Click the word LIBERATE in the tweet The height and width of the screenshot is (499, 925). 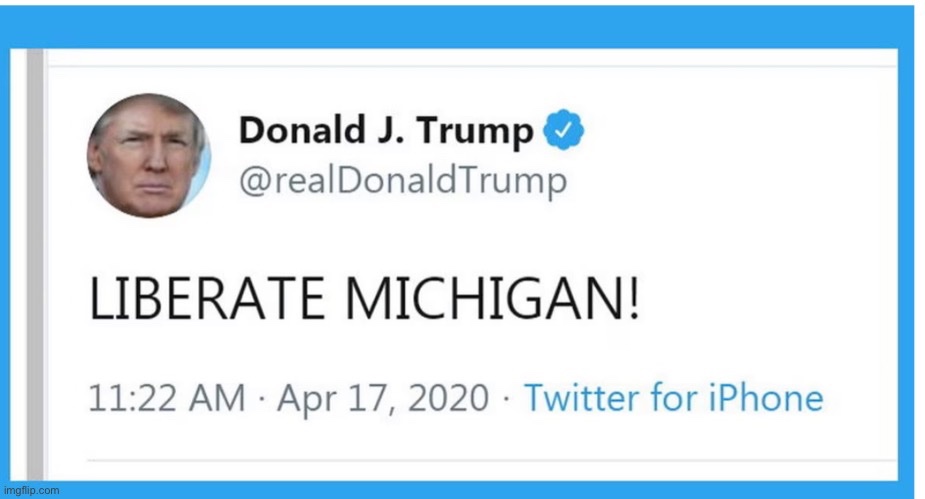[x=206, y=298]
